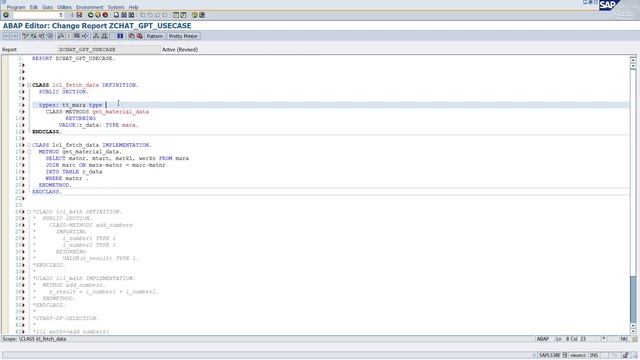Image resolution: width=640 pixels, height=360 pixels.
Task: Open the Environment menu
Action: coord(89,7)
